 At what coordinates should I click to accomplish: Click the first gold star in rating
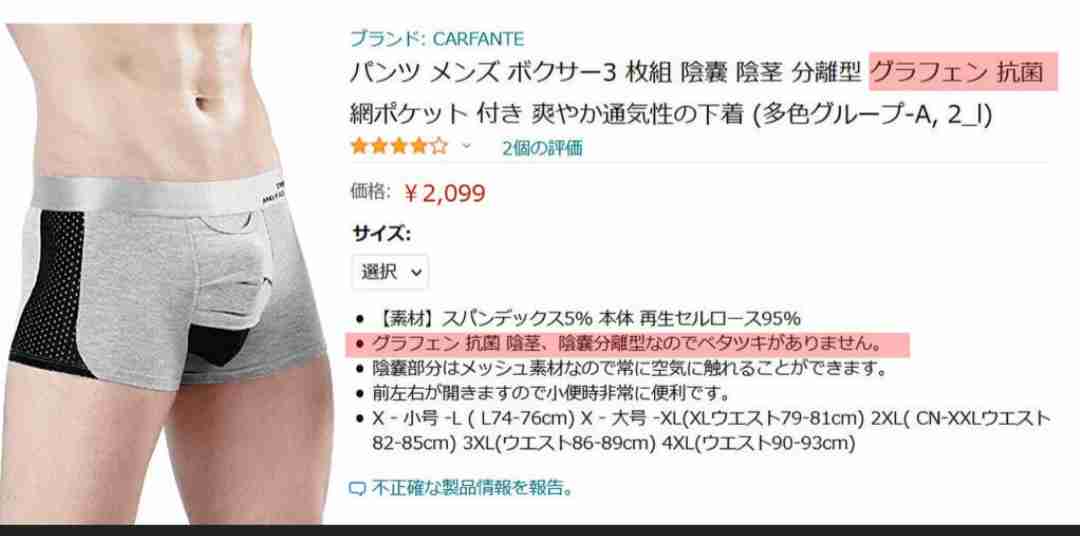coord(360,147)
